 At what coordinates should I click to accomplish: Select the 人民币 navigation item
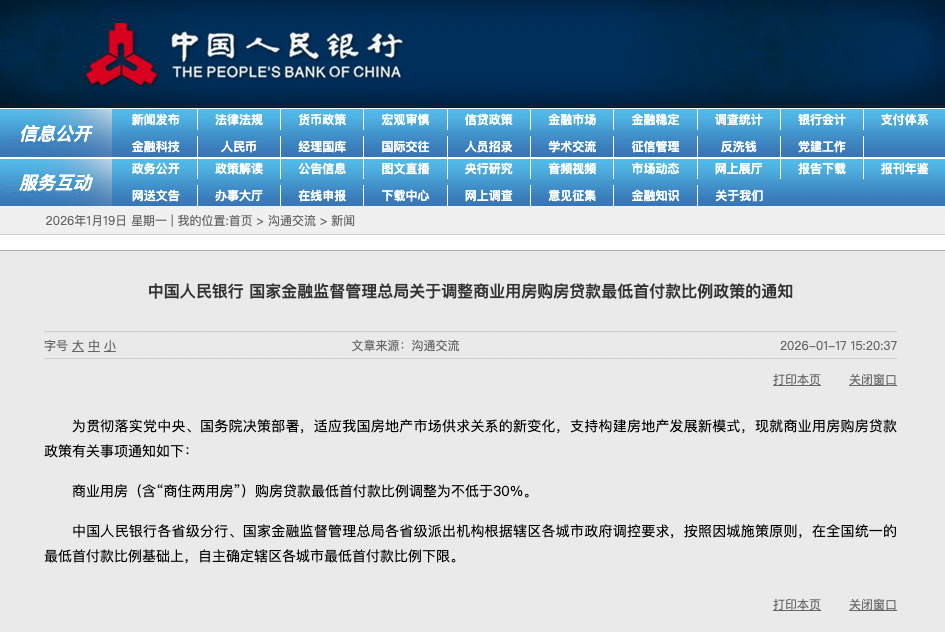pos(239,146)
